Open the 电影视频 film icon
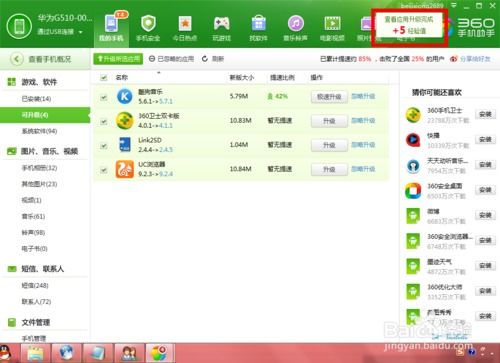The height and width of the screenshot is (363, 500). coord(332,24)
